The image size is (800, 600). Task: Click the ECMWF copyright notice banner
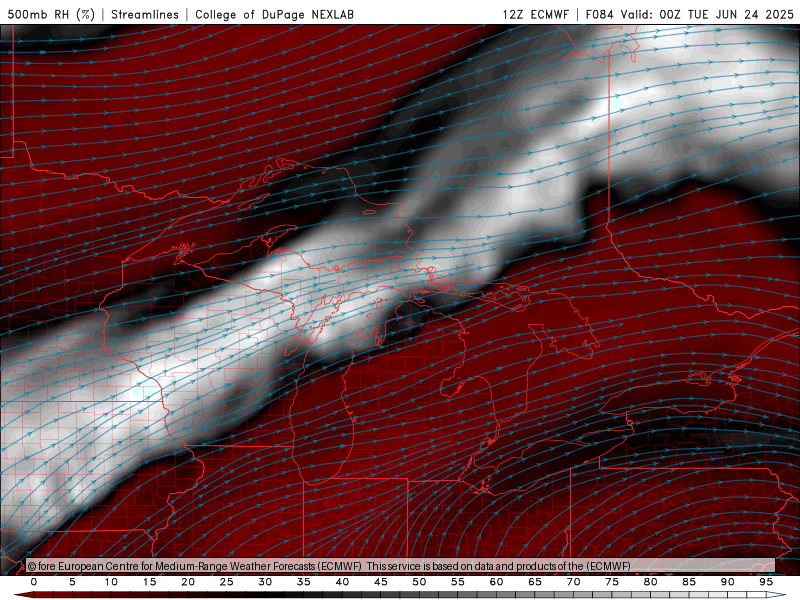point(401,566)
